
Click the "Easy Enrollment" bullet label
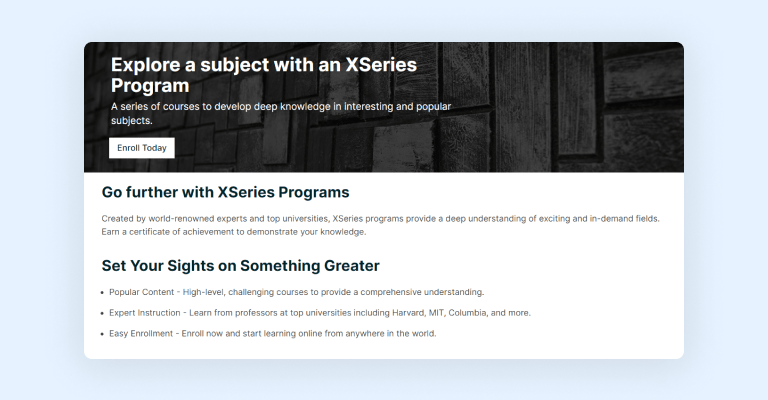point(142,334)
